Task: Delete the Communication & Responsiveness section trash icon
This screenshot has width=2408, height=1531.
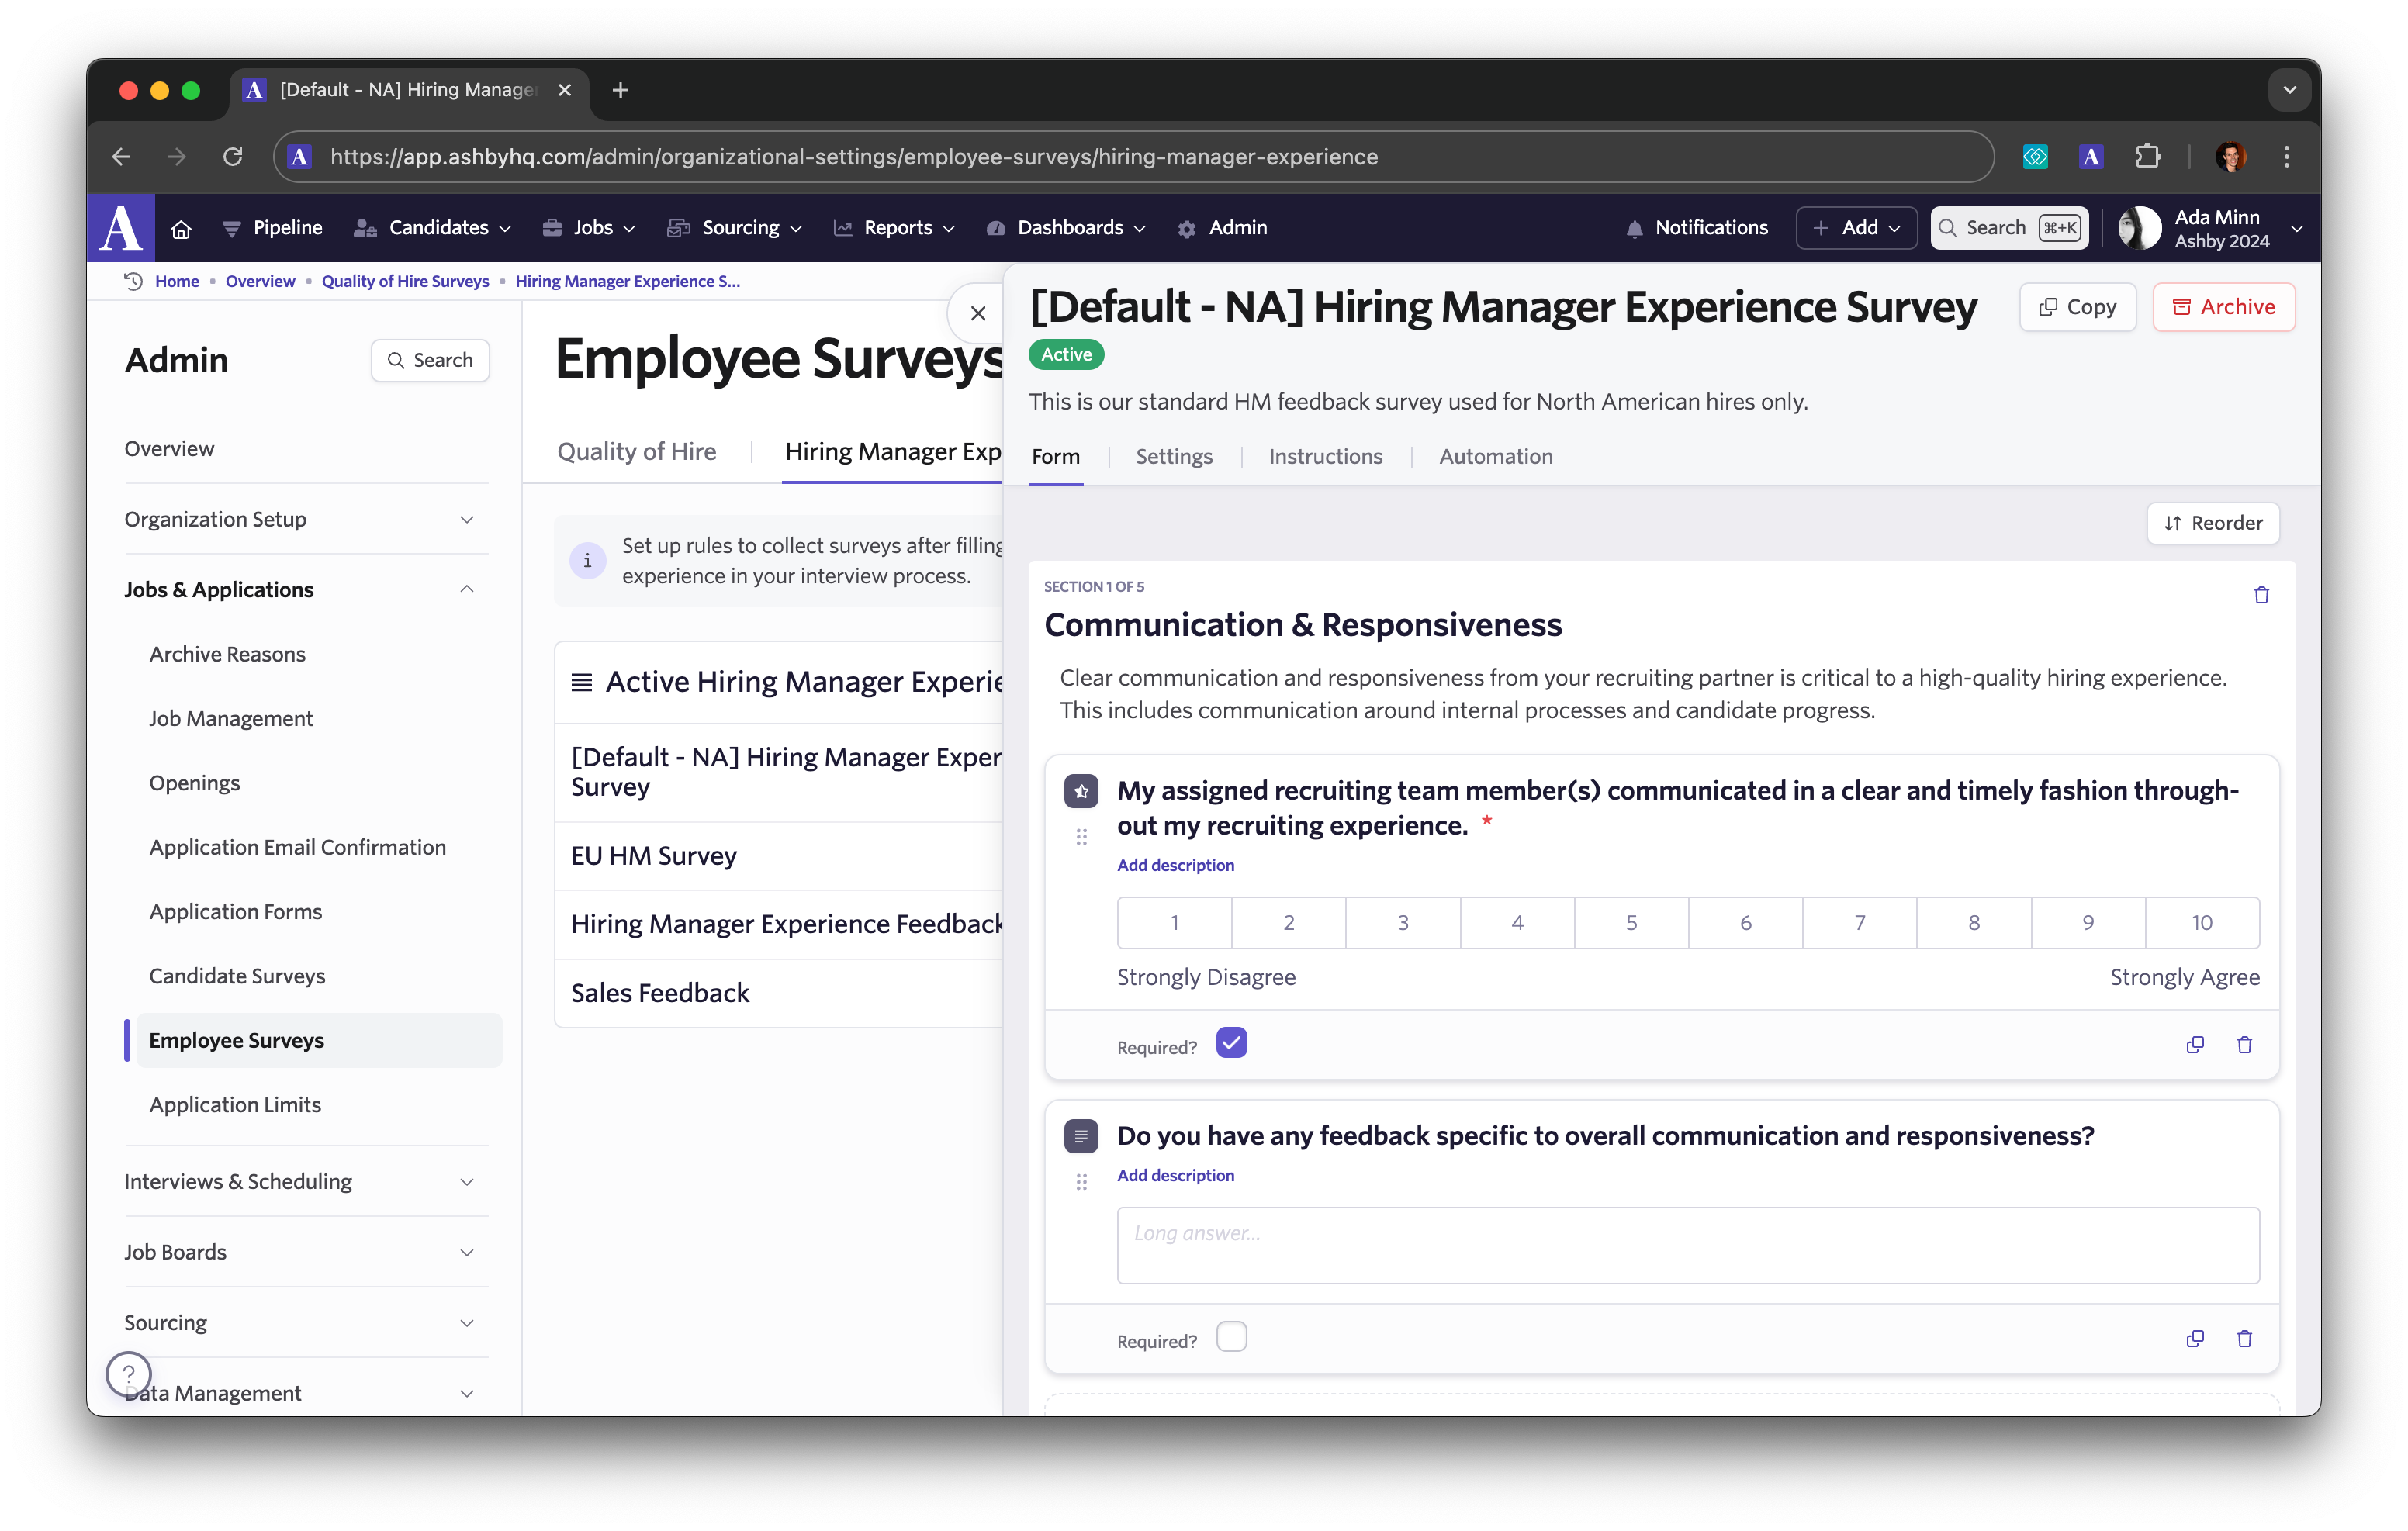Action: [2261, 595]
